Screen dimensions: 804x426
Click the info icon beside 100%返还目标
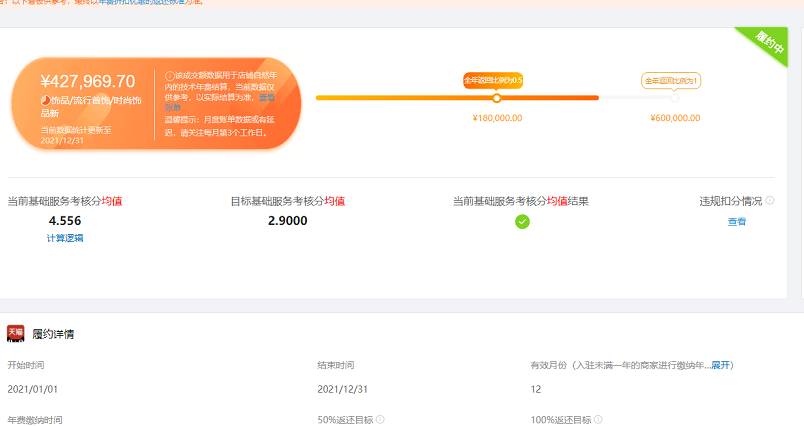598,419
